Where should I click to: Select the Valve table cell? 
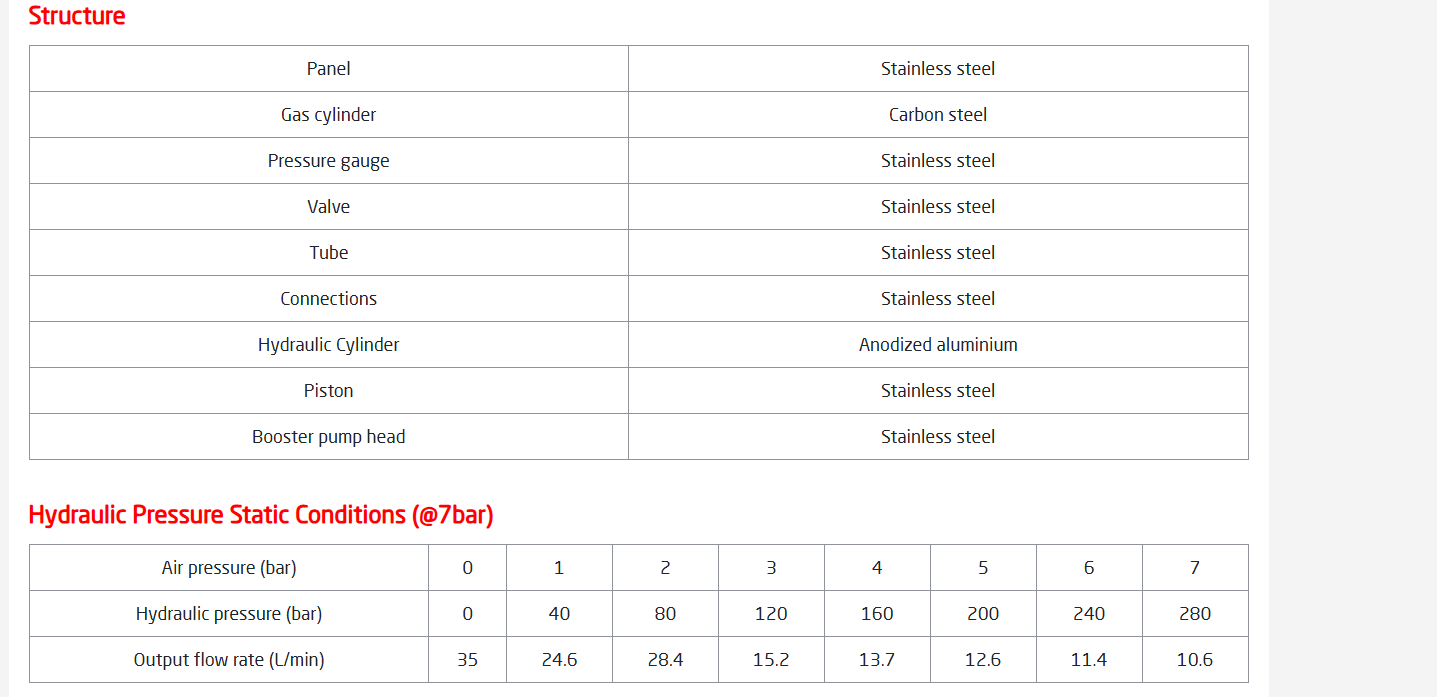329,207
